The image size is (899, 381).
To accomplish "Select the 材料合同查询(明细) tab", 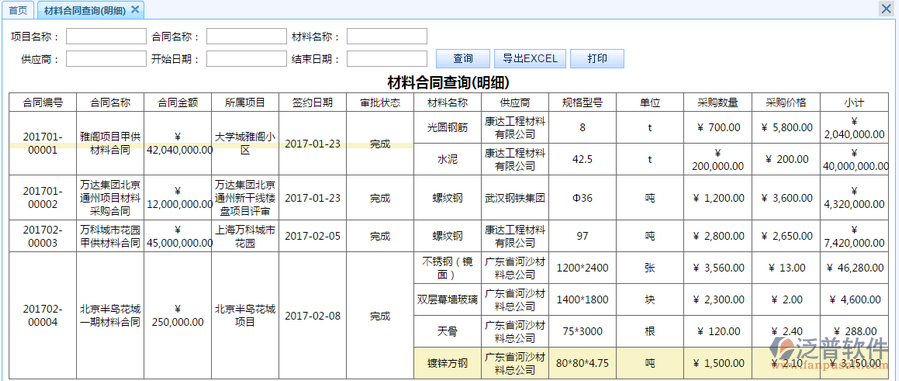I will coord(85,10).
